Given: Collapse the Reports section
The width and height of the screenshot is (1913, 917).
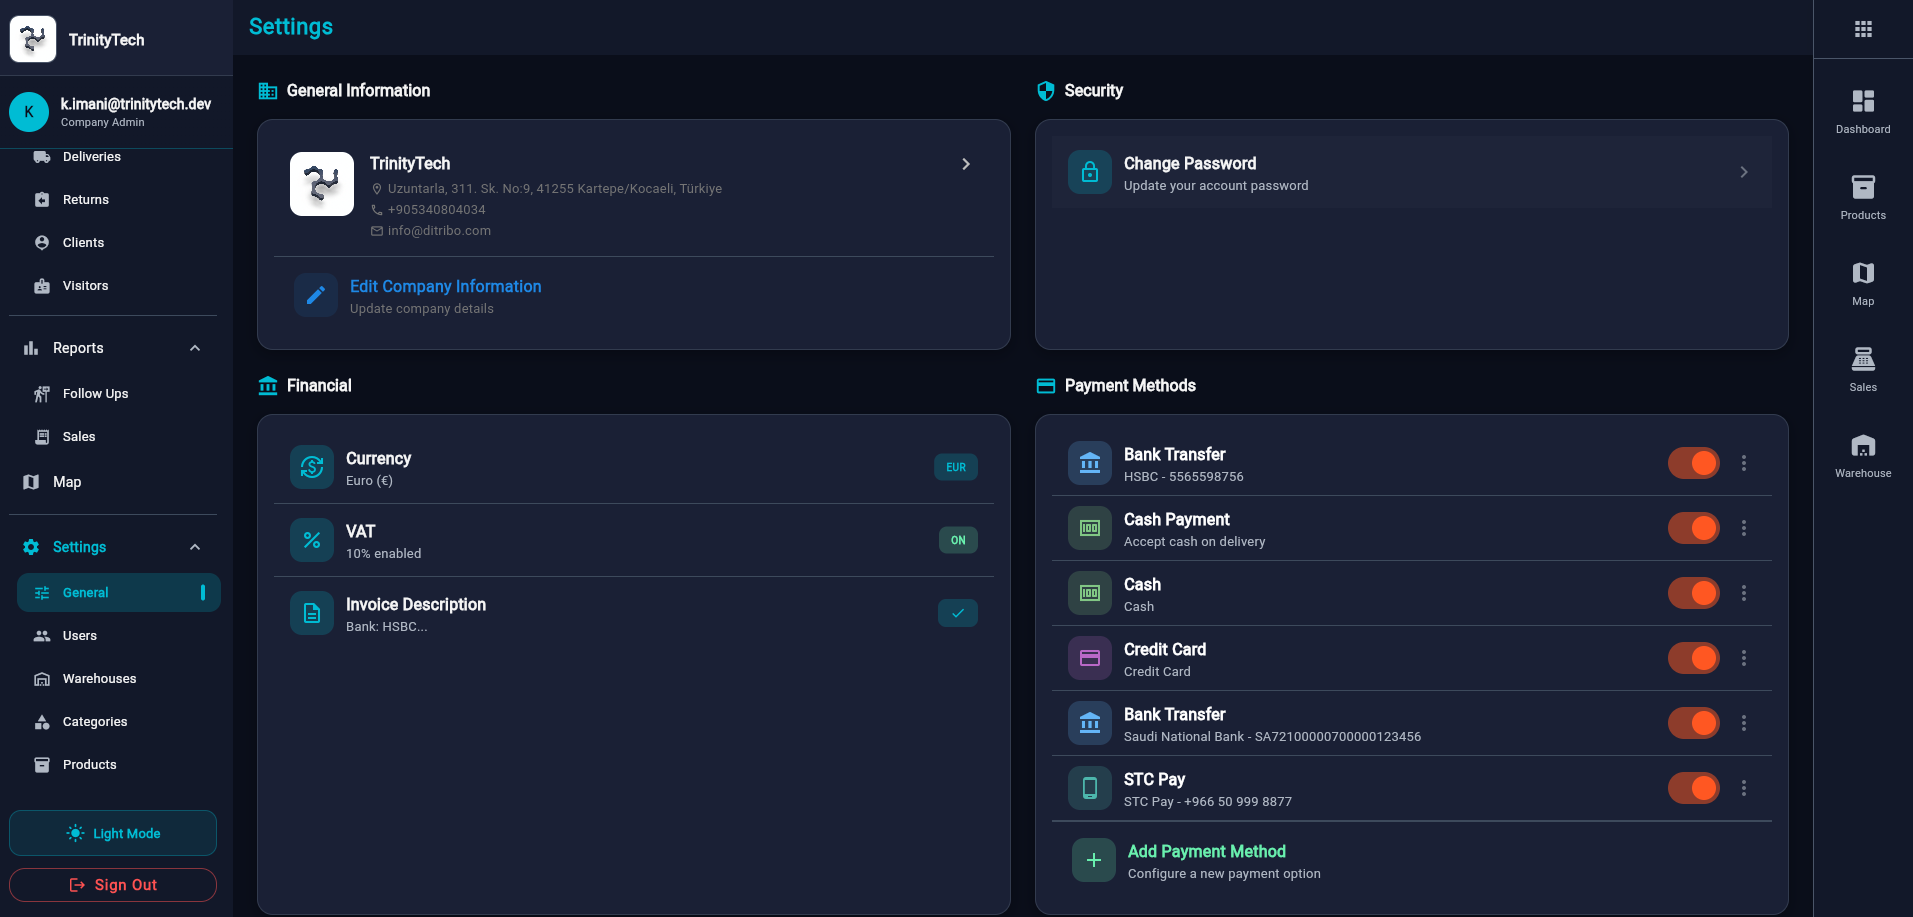Looking at the screenshot, I should coord(194,347).
